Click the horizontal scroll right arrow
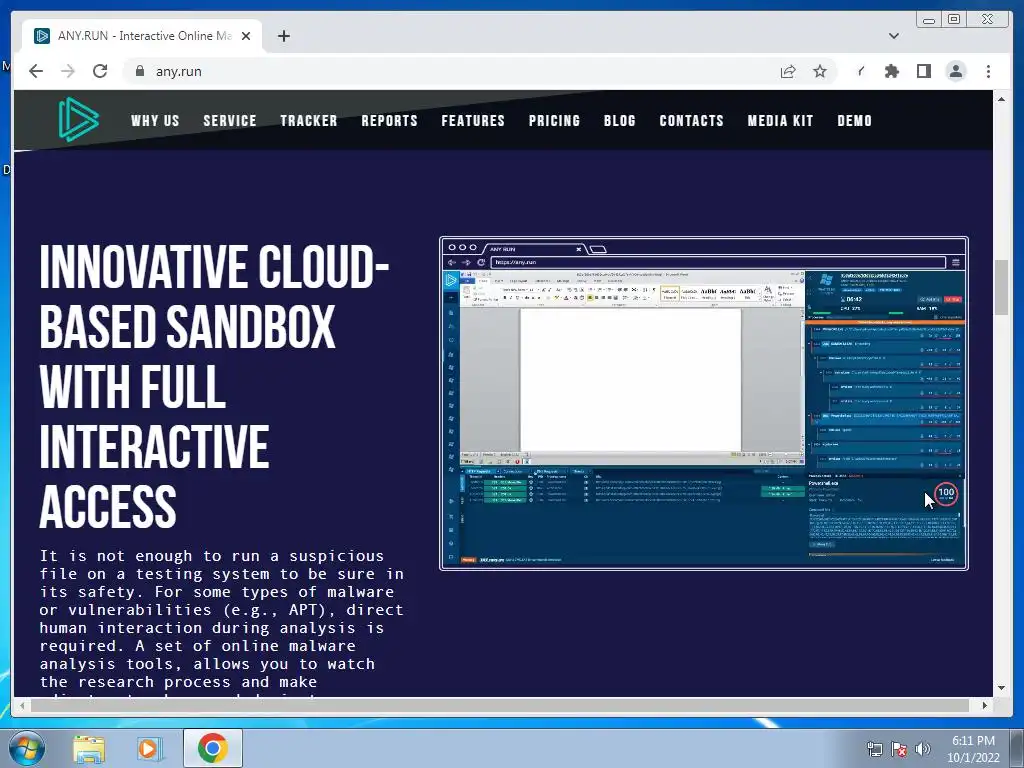 [x=985, y=705]
